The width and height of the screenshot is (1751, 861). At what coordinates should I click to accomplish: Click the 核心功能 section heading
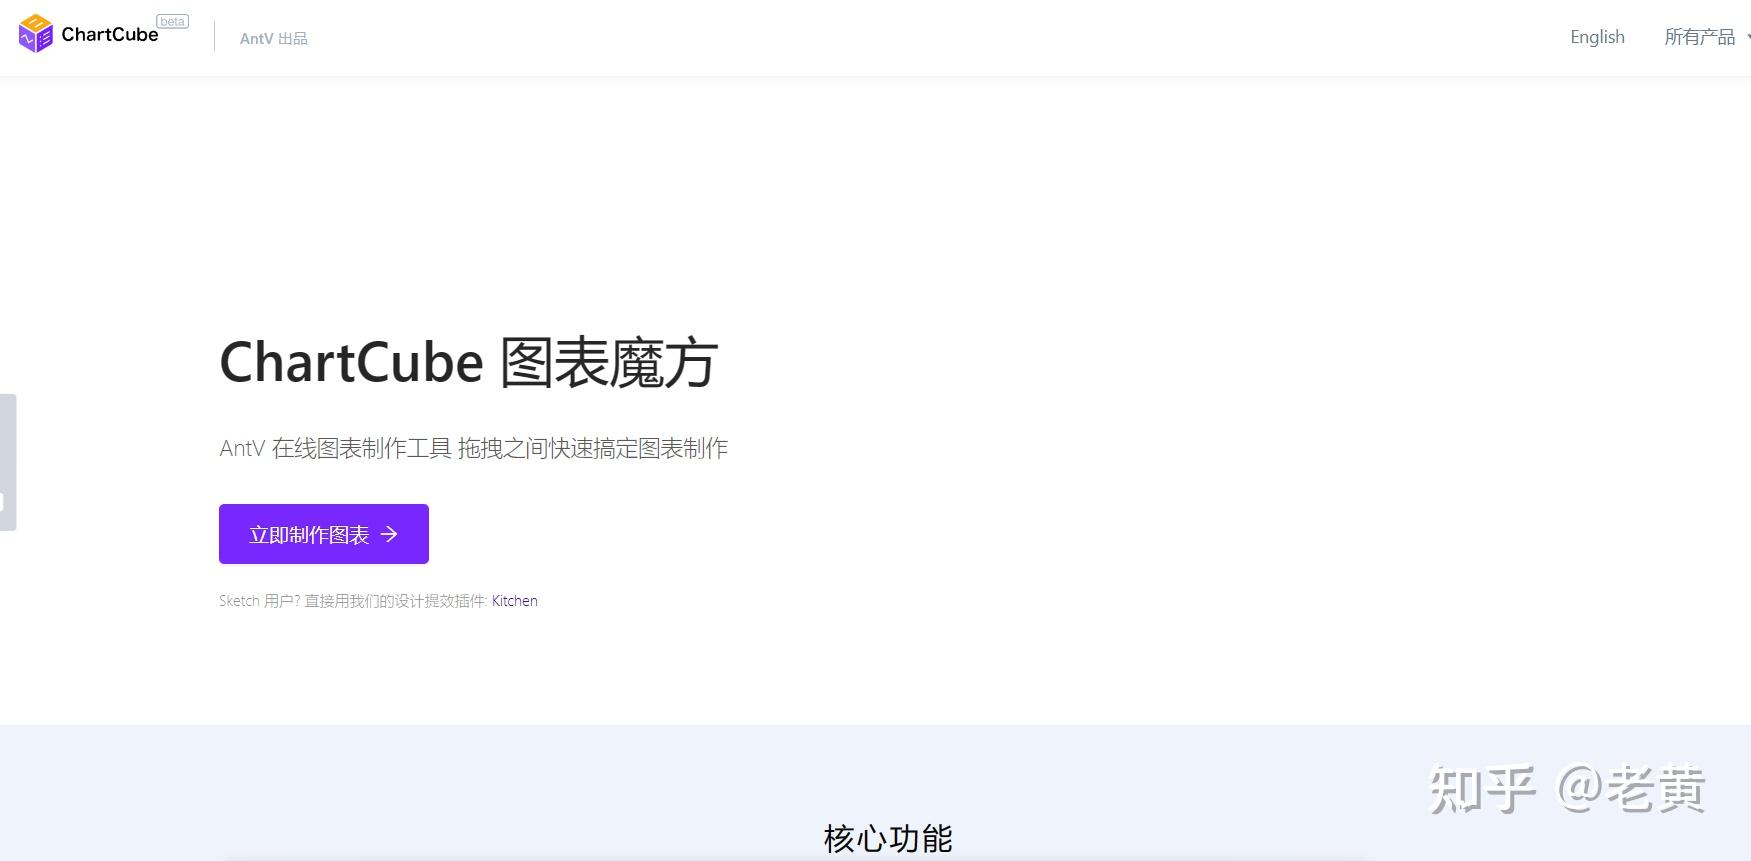[888, 838]
